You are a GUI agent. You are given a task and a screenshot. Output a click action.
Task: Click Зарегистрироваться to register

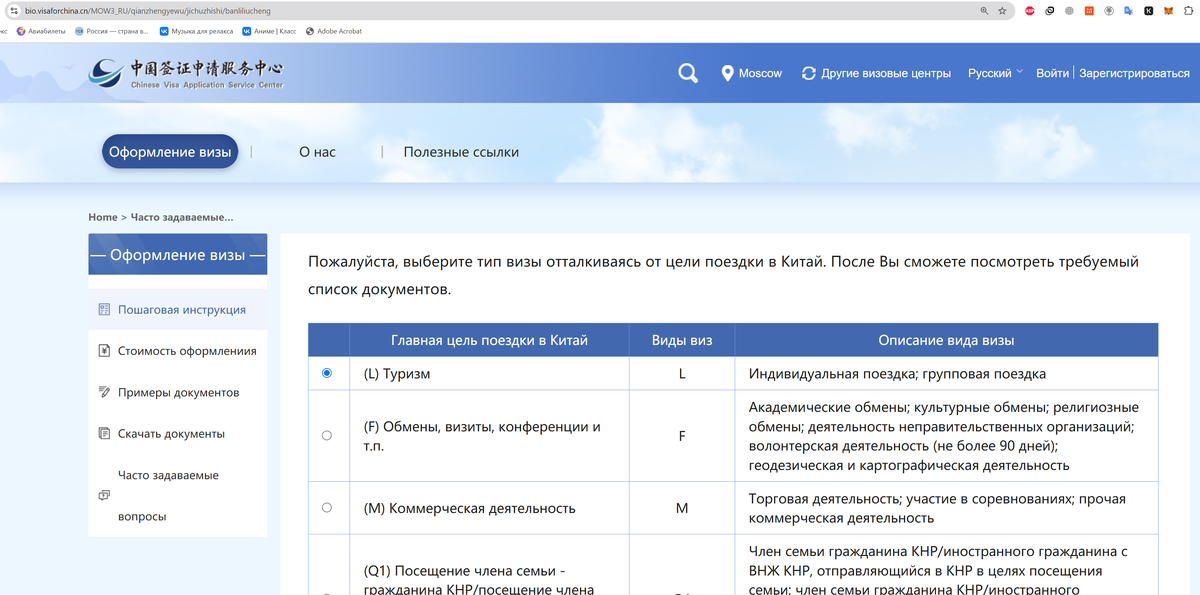(x=1135, y=73)
